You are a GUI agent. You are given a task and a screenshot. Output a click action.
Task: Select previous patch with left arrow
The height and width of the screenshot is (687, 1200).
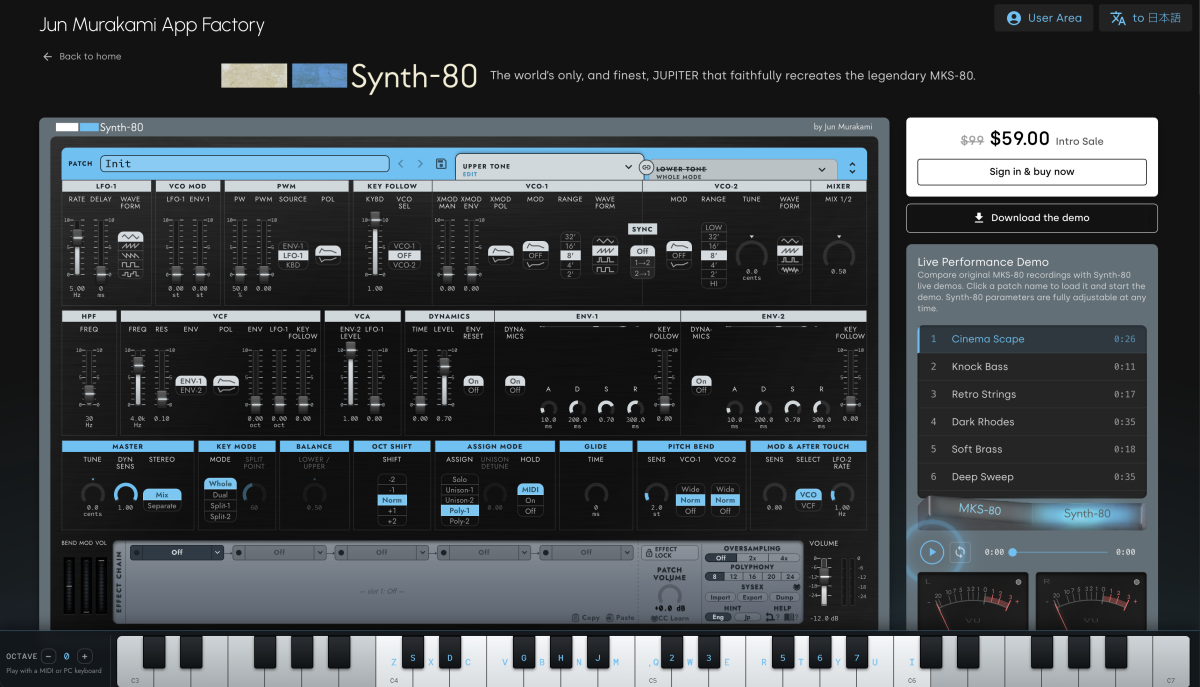pyautogui.click(x=402, y=163)
